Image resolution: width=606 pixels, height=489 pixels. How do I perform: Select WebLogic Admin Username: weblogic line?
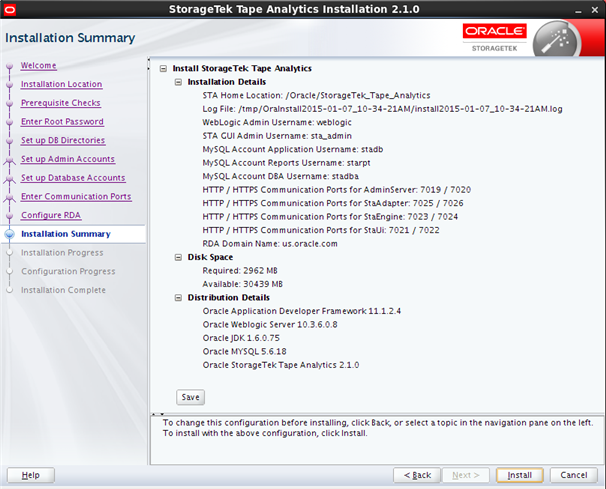(x=277, y=123)
